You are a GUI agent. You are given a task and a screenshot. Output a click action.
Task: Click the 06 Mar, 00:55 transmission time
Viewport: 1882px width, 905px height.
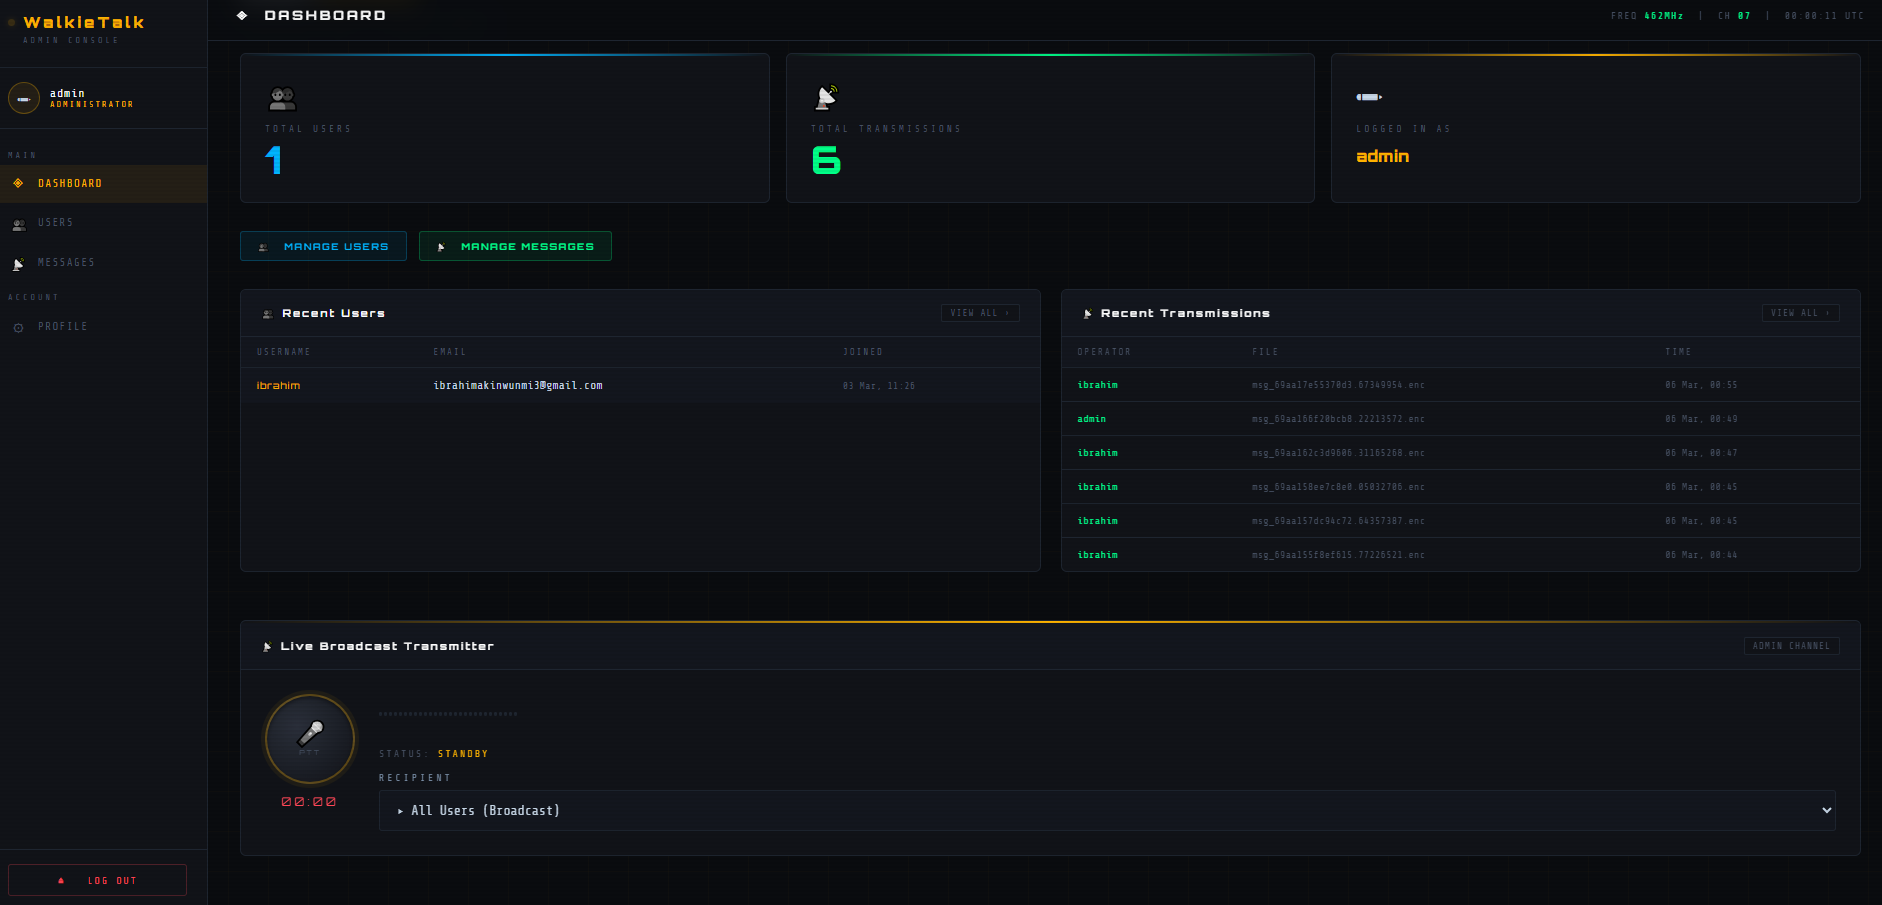tap(1701, 385)
